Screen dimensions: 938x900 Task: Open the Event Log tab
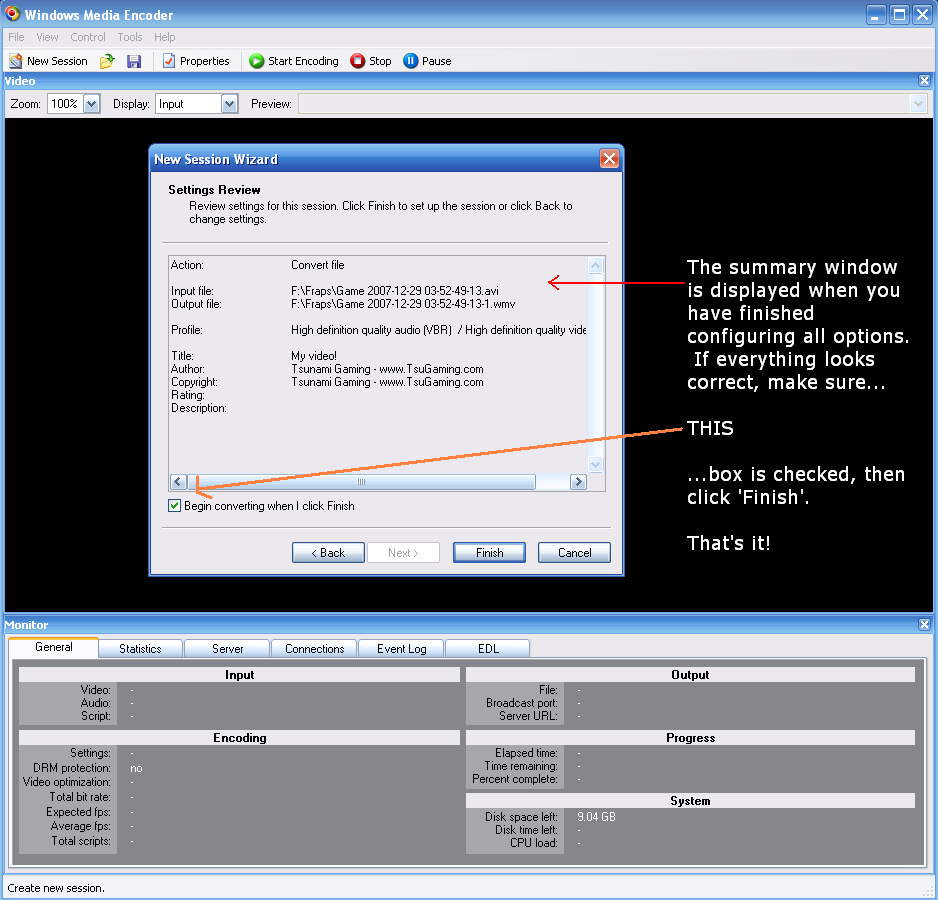pos(401,649)
